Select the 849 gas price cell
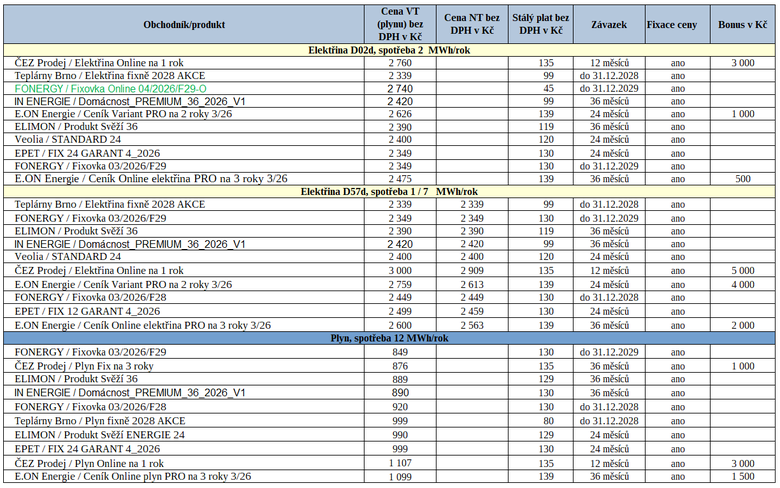780x488 pixels. tap(399, 352)
